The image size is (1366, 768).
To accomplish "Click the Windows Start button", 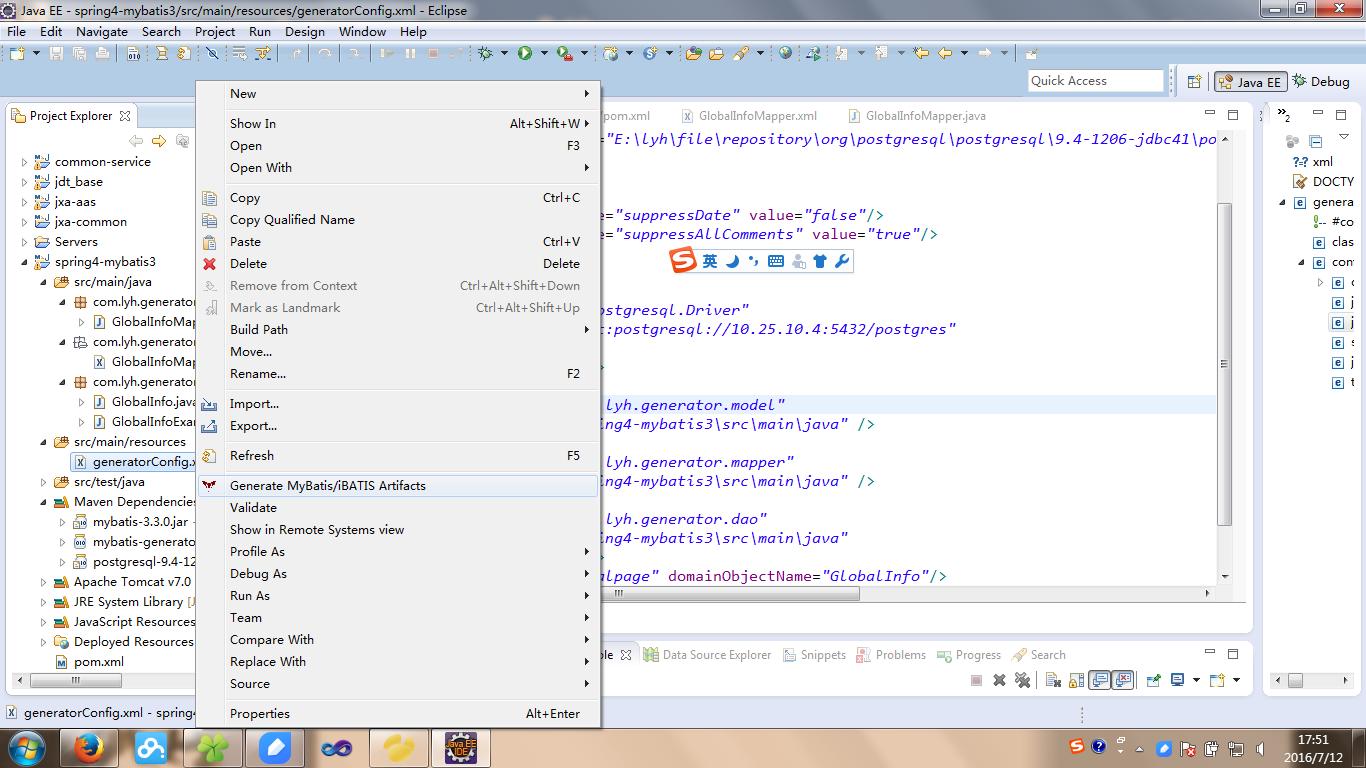I will pos(26,747).
